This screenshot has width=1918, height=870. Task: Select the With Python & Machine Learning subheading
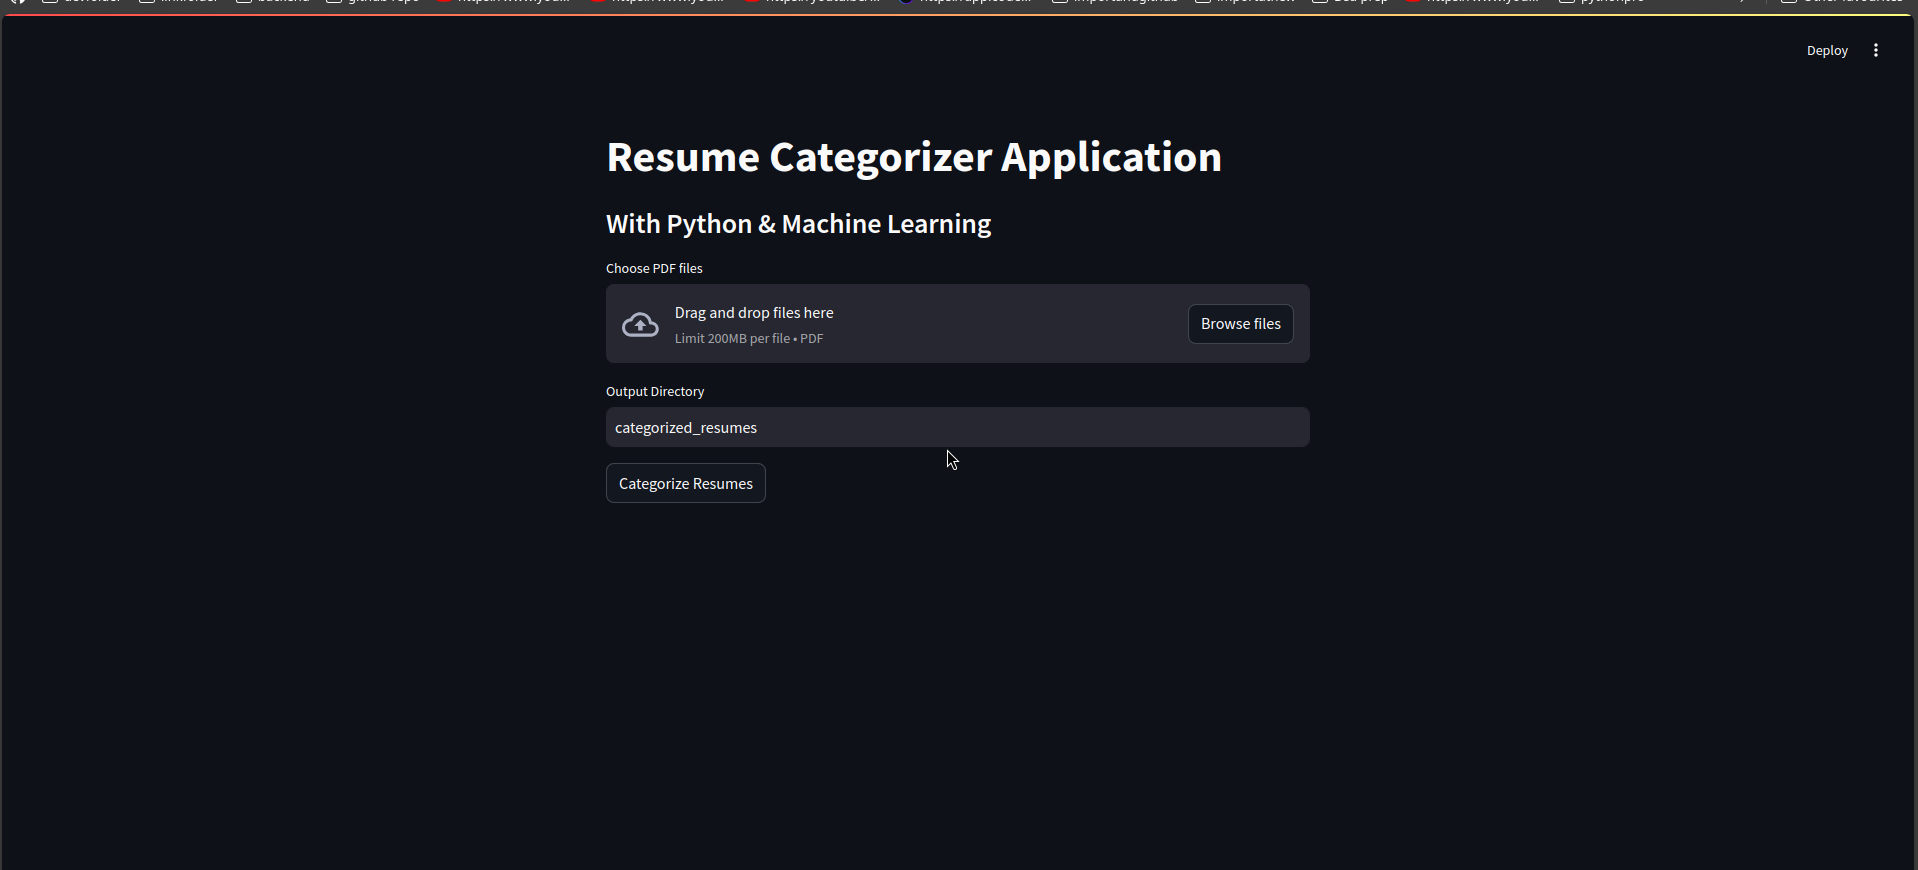(798, 224)
